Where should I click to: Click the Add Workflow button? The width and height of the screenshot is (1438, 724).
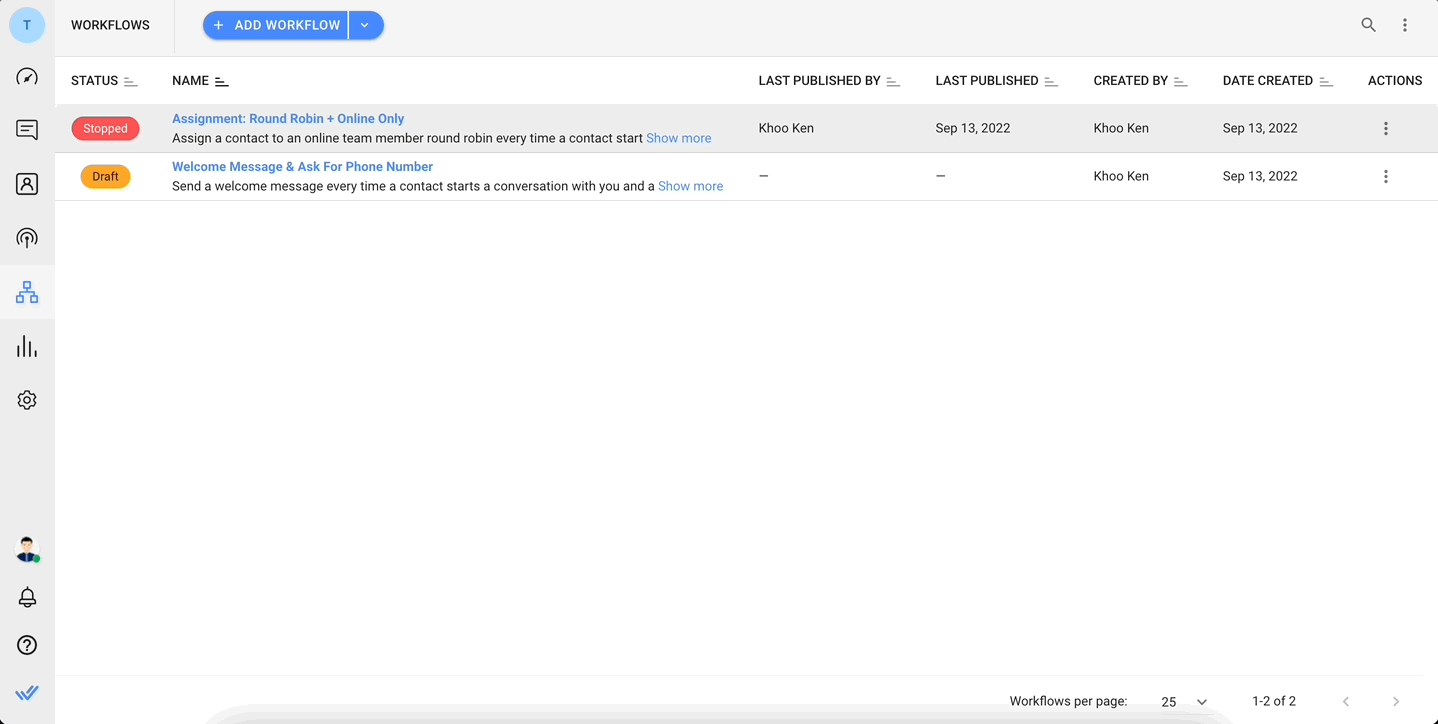click(276, 25)
